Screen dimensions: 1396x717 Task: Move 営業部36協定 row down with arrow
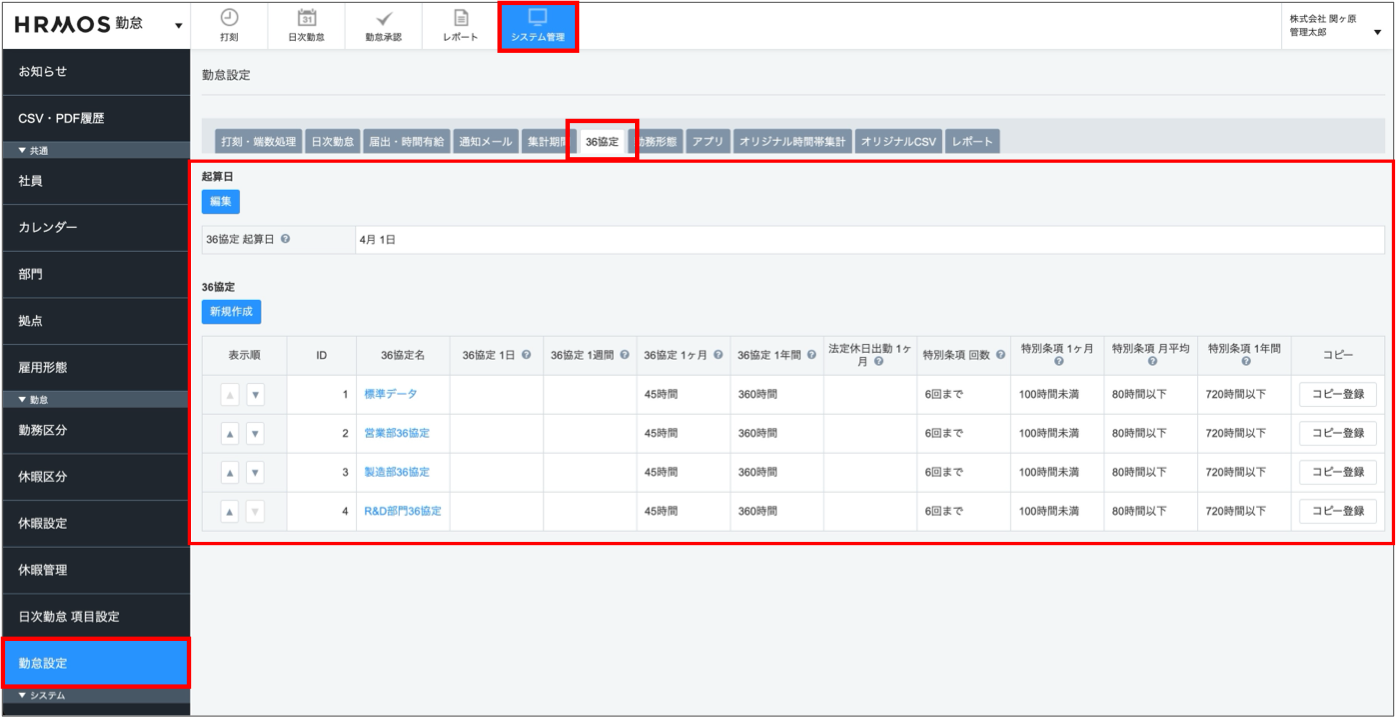(256, 434)
